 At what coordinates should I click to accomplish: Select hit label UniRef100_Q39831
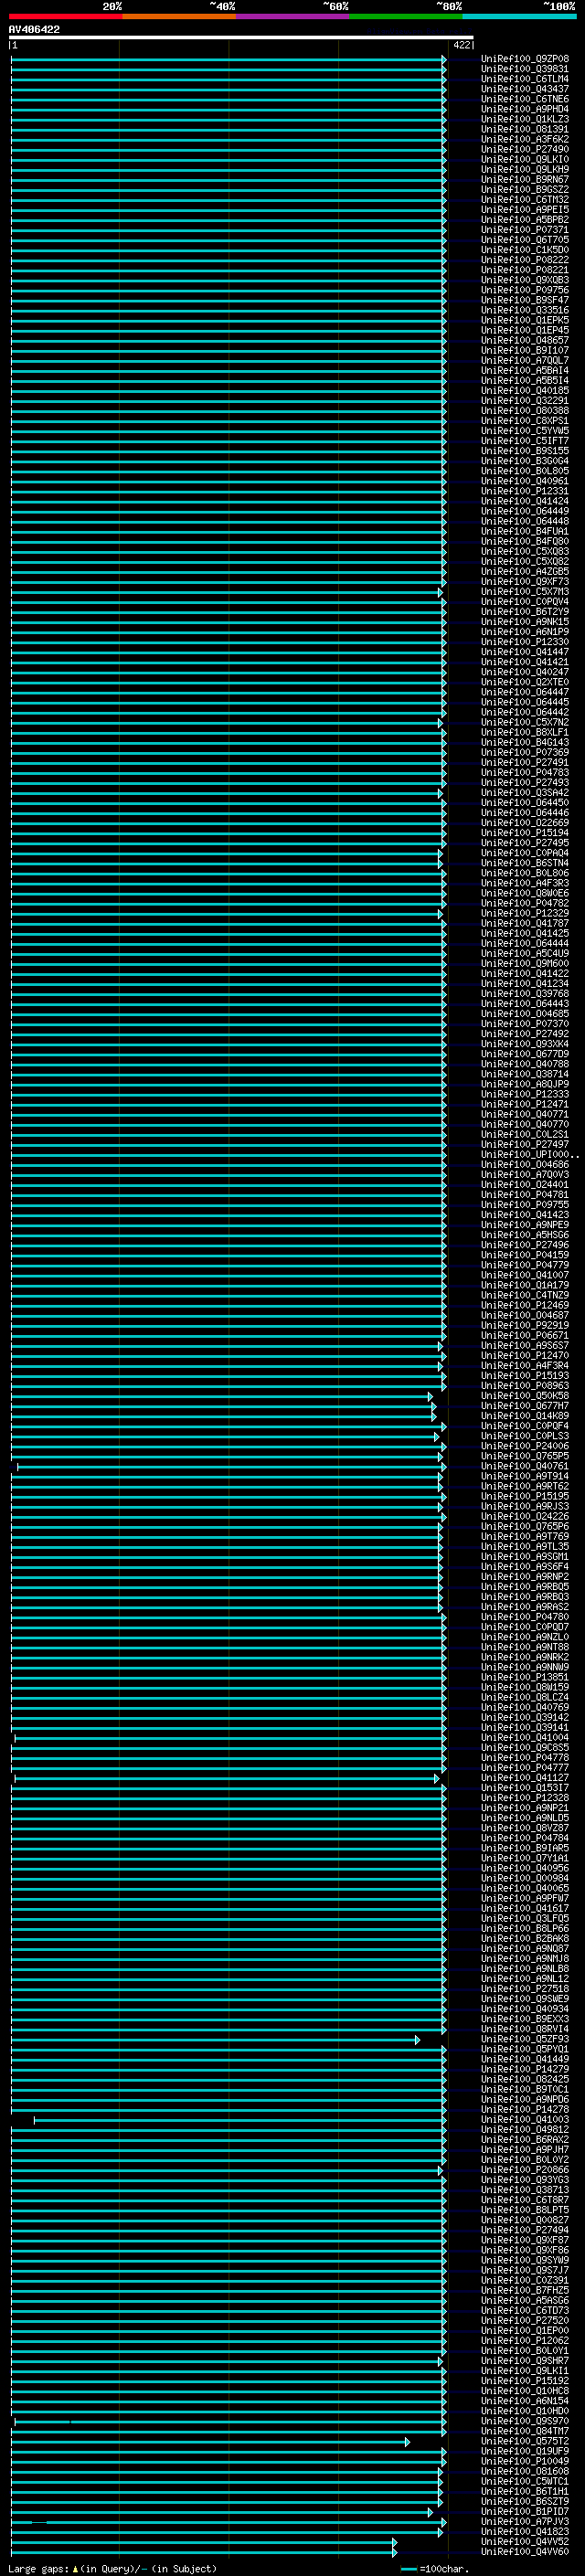[524, 69]
